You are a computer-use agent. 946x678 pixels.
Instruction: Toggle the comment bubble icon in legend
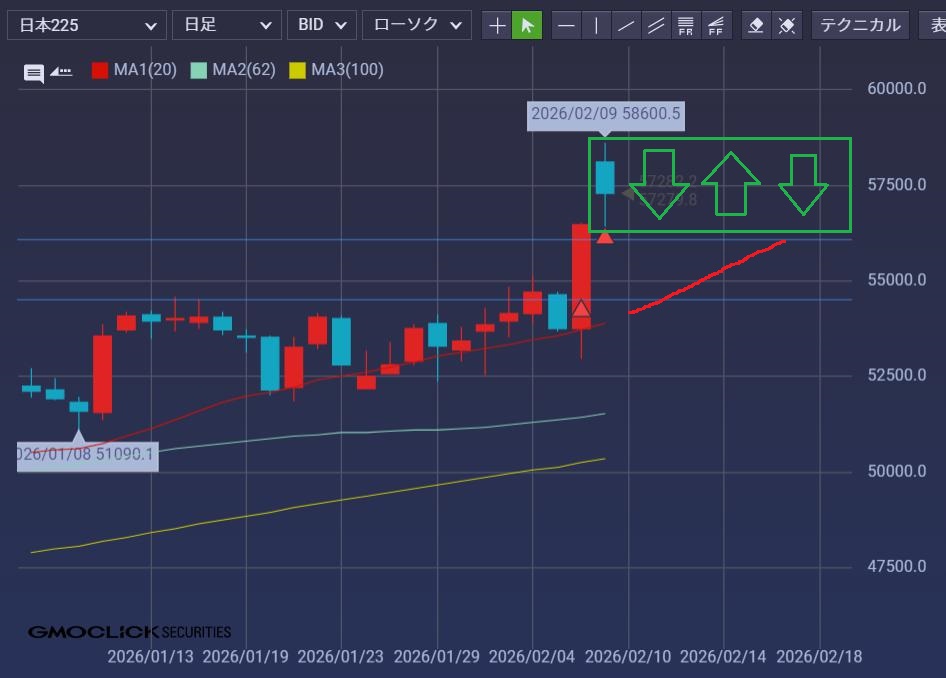34,72
